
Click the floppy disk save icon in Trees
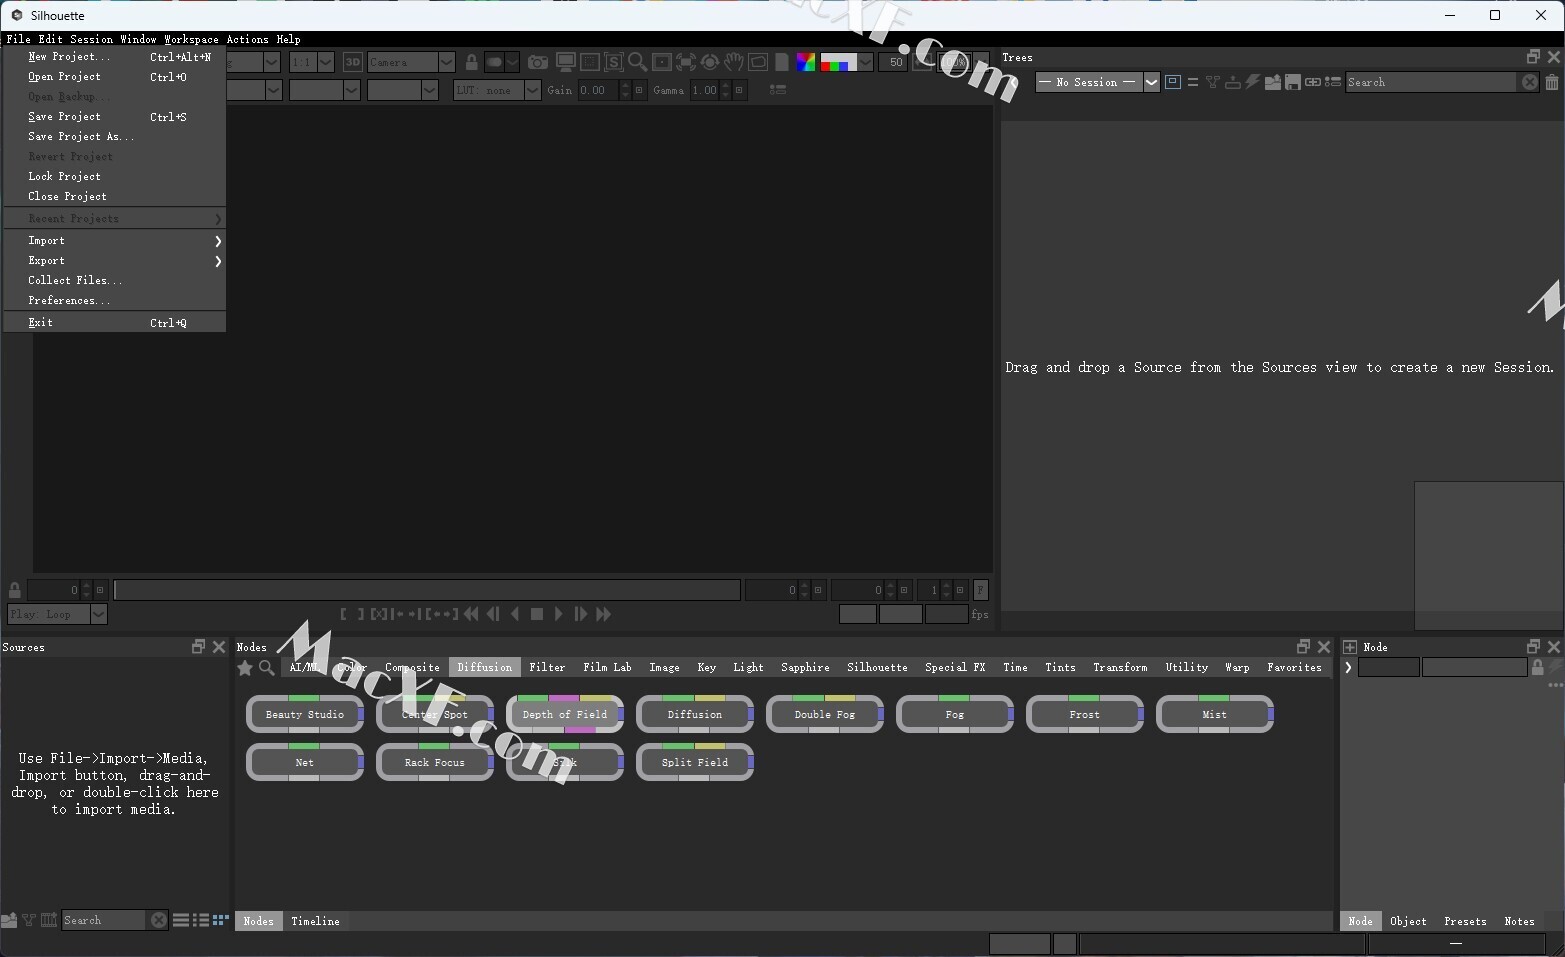pyautogui.click(x=1293, y=82)
